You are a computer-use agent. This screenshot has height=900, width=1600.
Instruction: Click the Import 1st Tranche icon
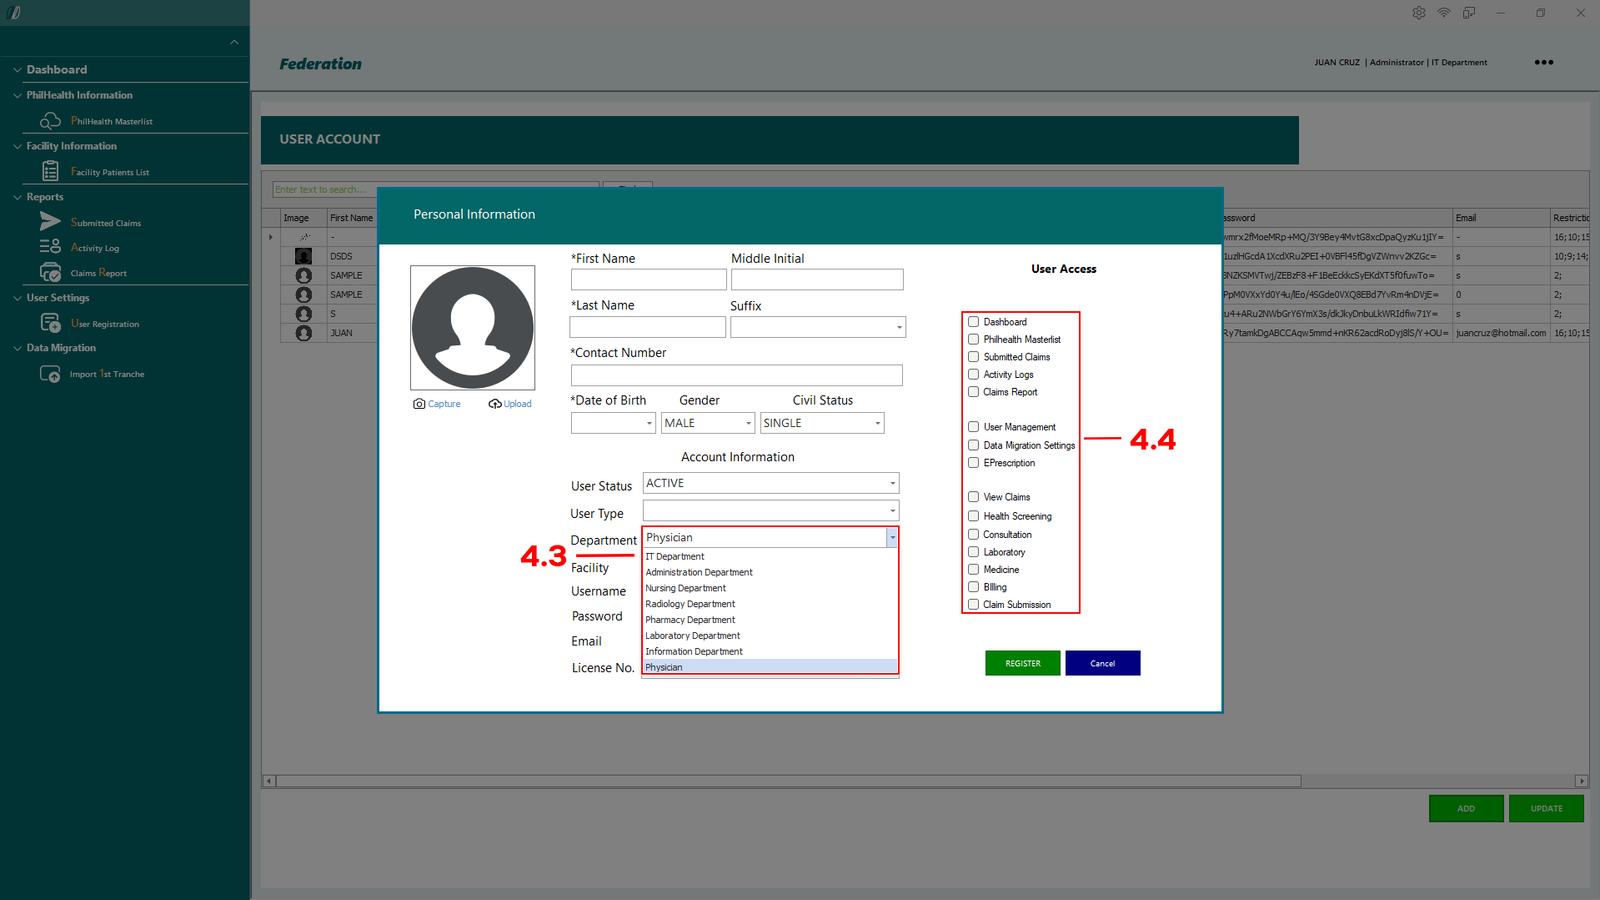50,374
